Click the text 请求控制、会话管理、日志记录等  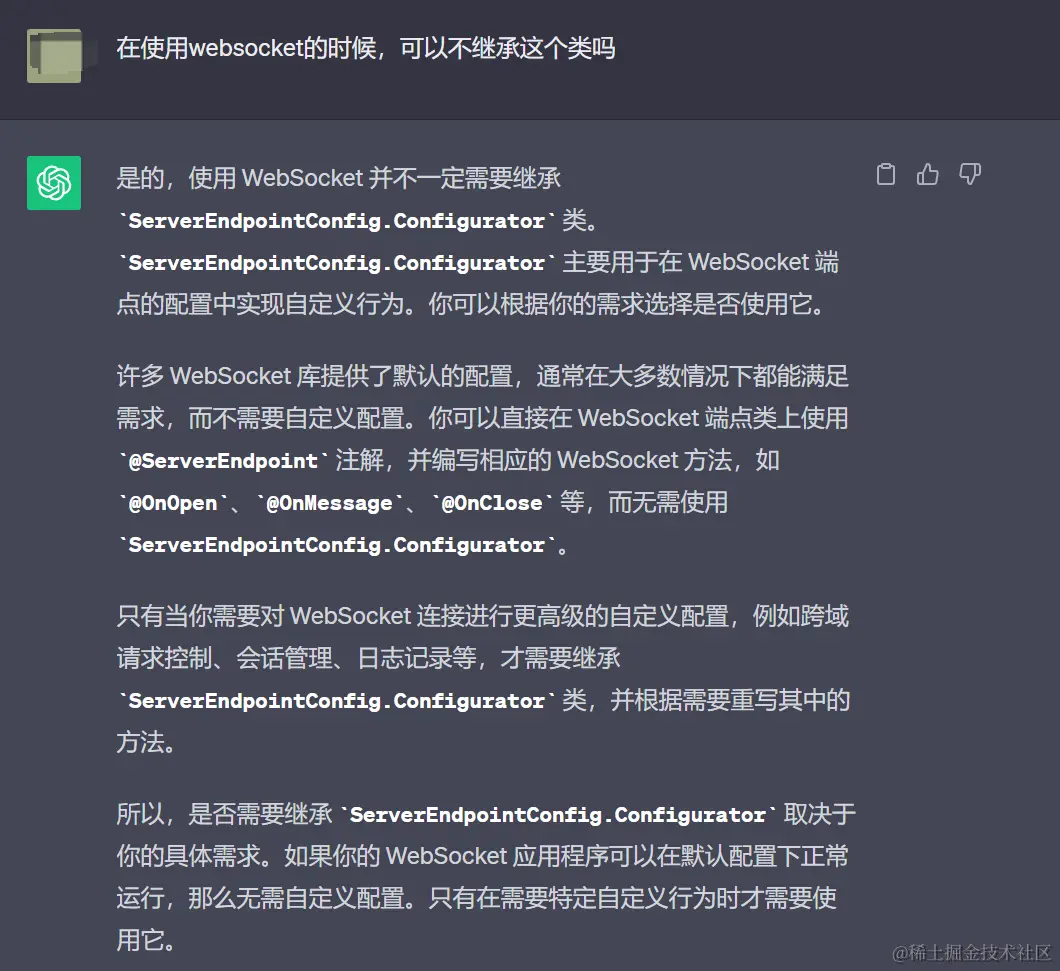(x=297, y=658)
